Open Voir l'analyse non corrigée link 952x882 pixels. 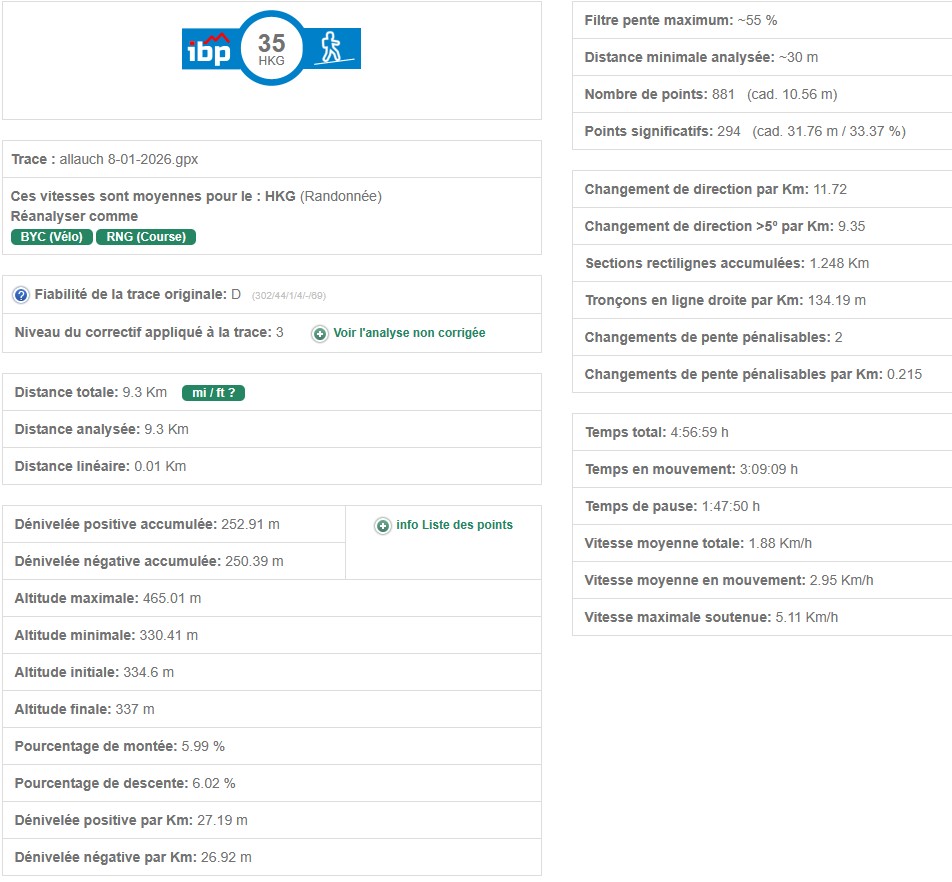point(409,333)
